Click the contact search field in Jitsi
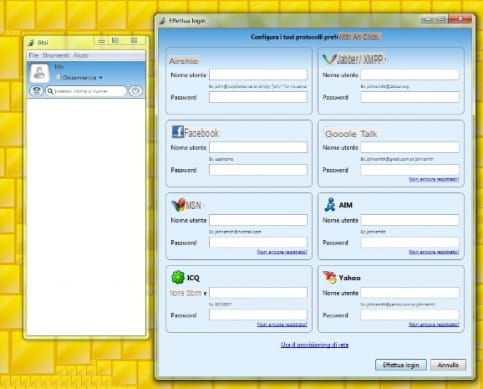 pyautogui.click(x=86, y=91)
